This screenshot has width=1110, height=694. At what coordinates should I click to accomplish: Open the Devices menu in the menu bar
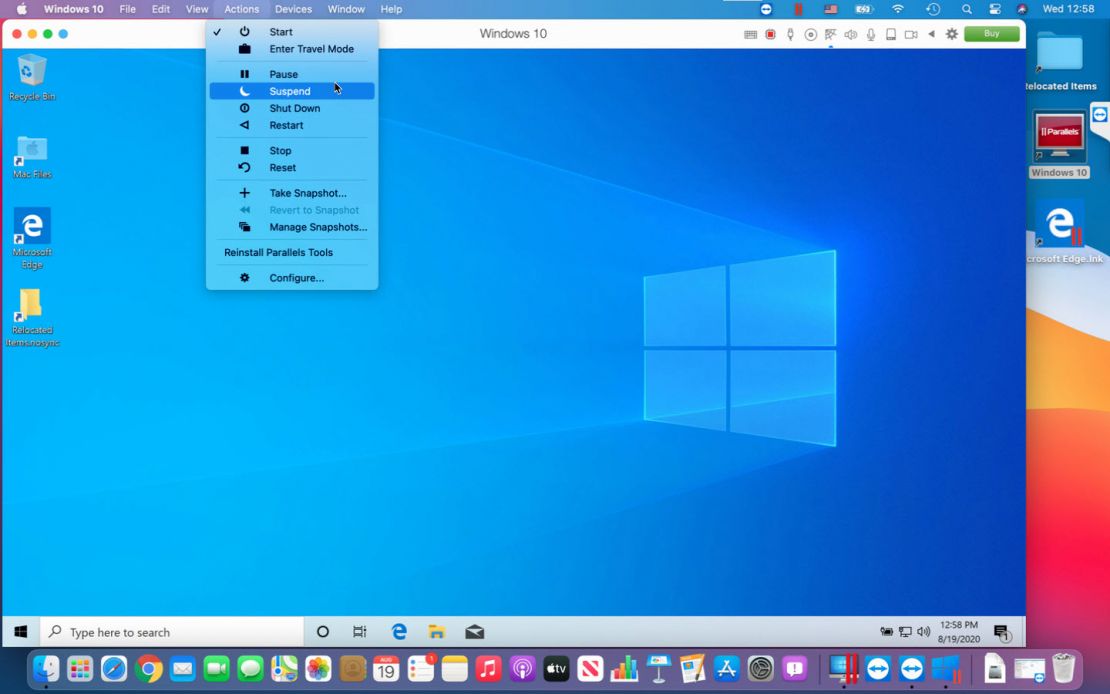pyautogui.click(x=293, y=9)
